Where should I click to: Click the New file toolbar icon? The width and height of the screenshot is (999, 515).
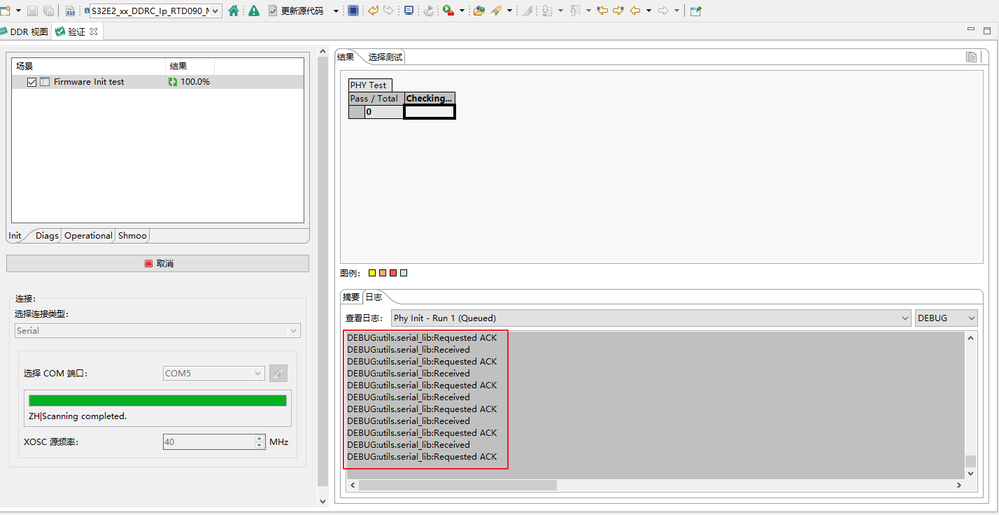coord(5,11)
